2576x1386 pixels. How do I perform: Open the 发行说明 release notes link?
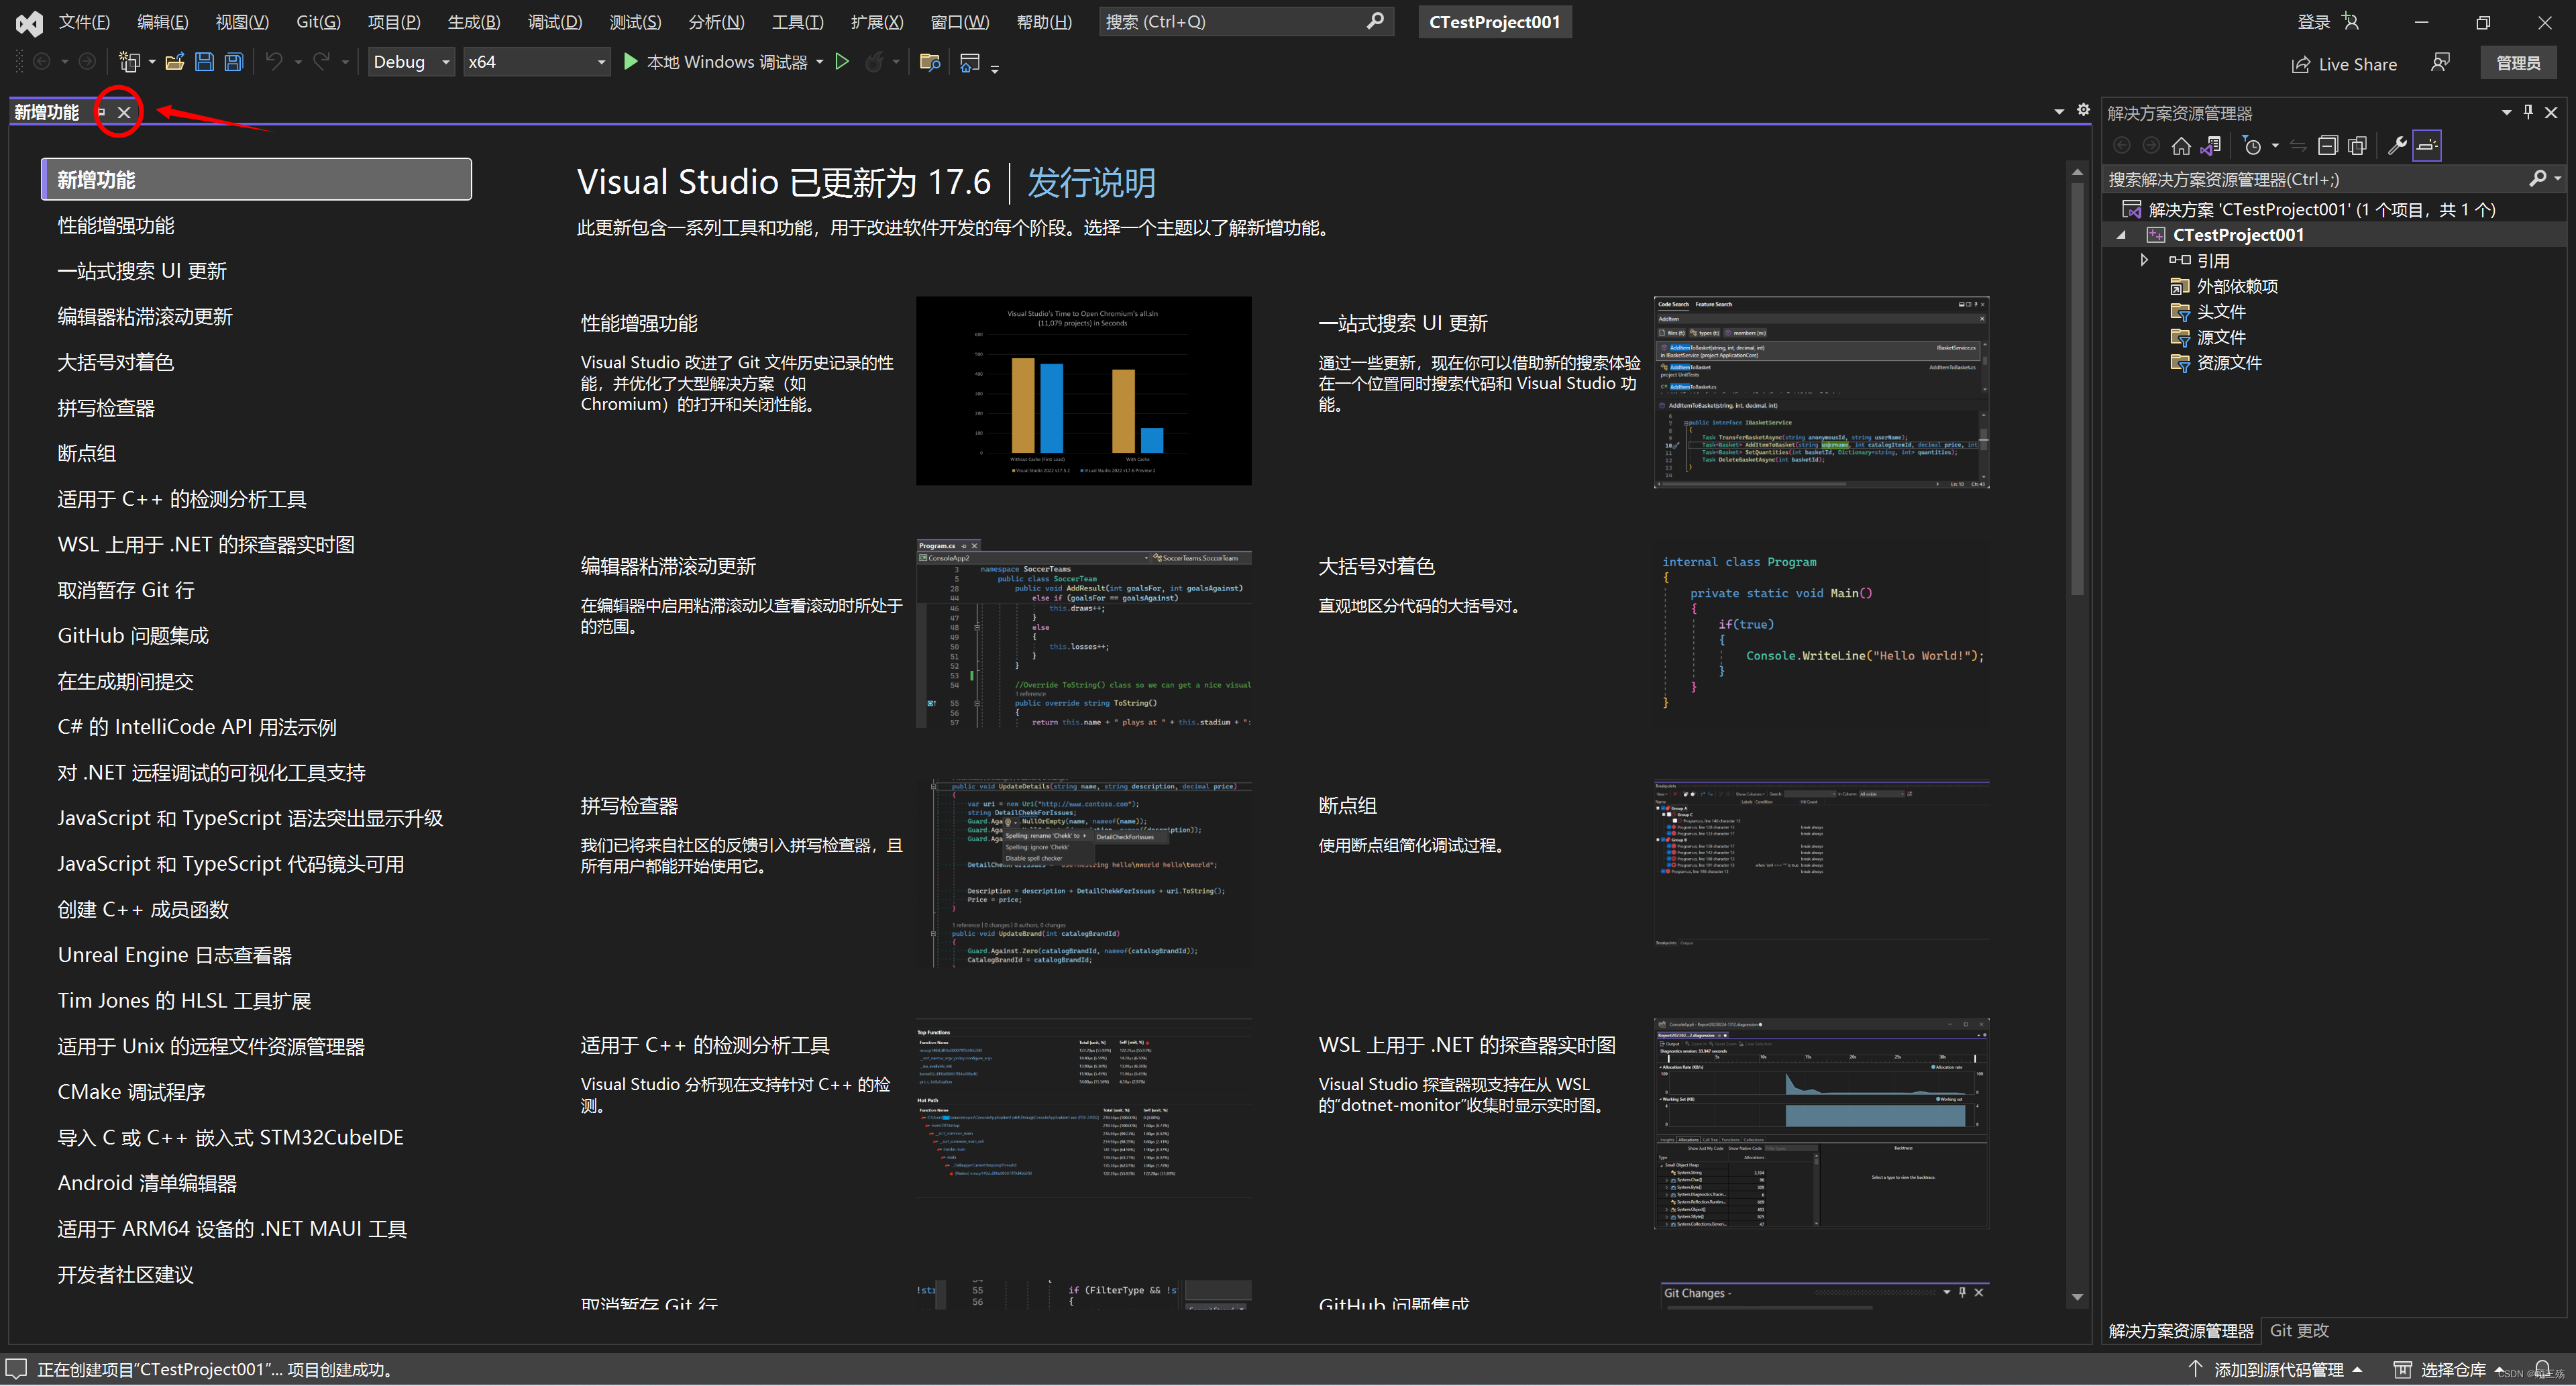coord(1091,183)
